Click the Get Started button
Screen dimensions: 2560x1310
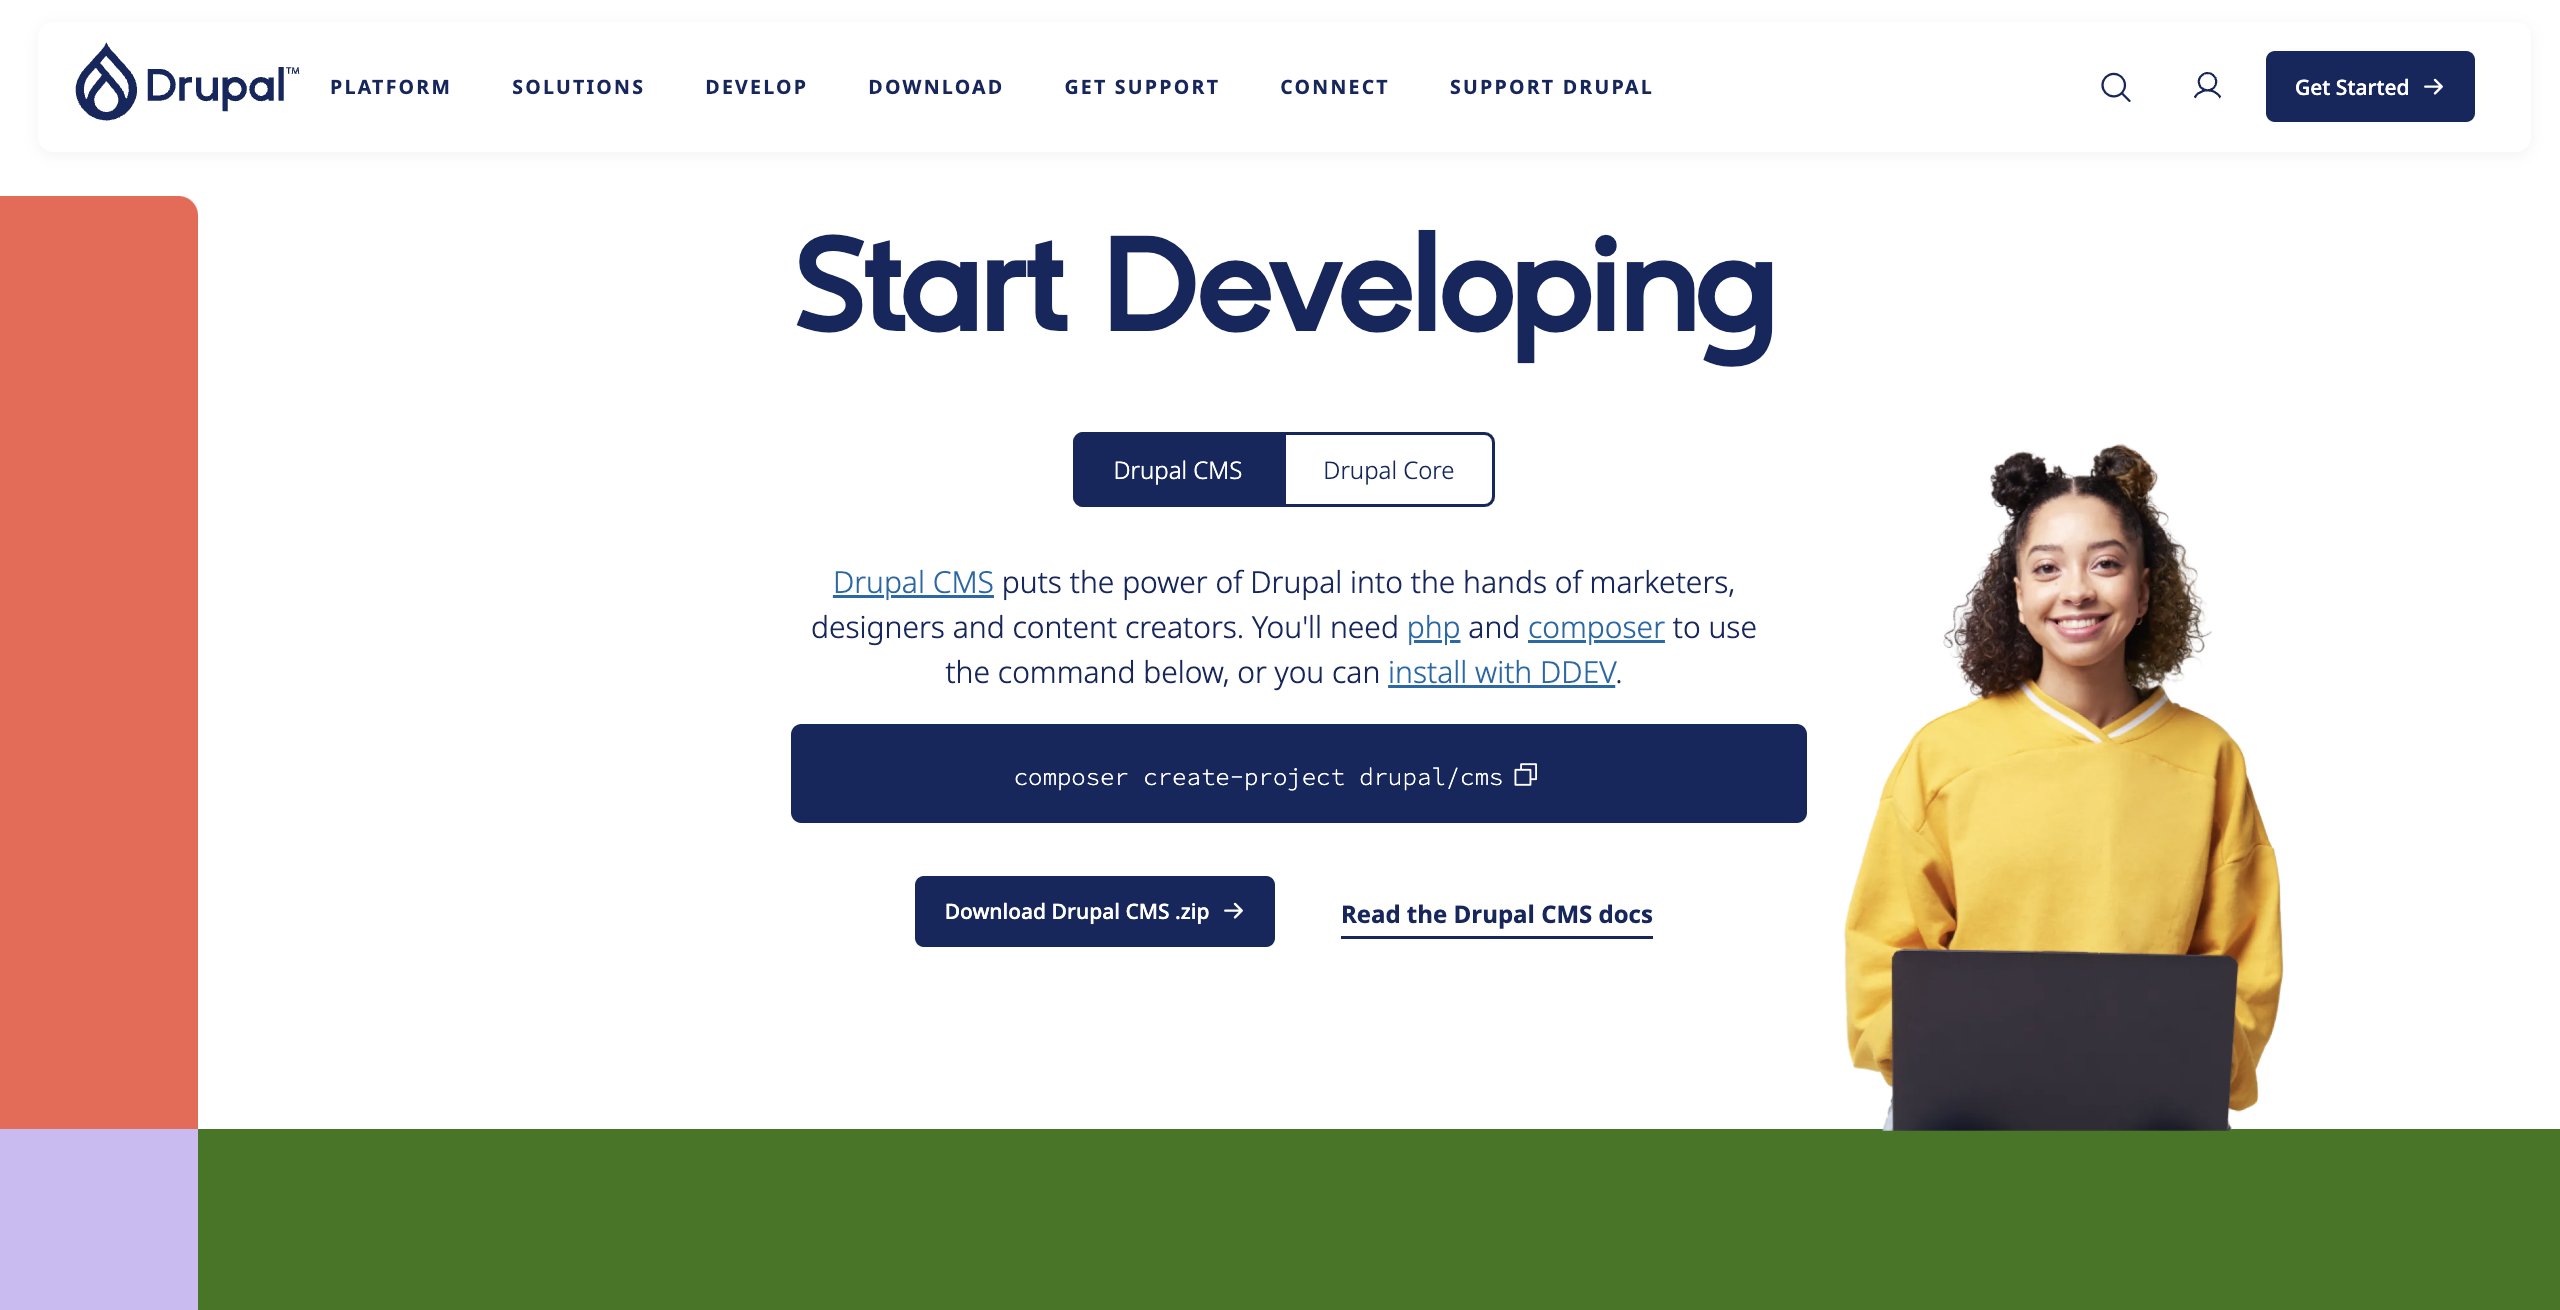pos(2368,87)
